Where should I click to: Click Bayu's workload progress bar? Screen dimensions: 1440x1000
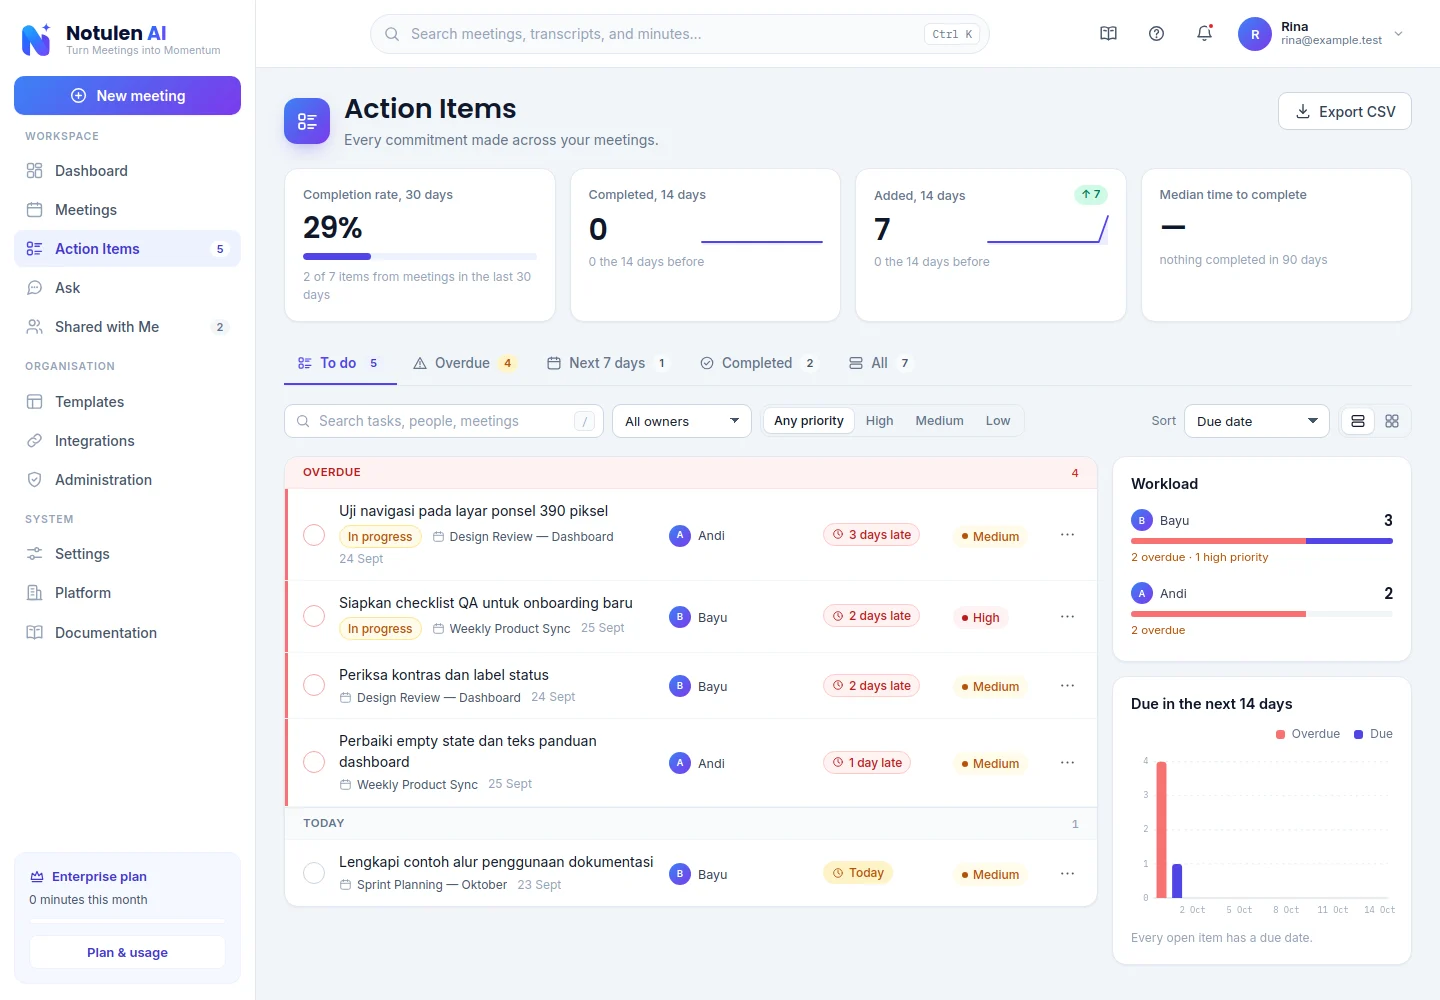point(1262,541)
